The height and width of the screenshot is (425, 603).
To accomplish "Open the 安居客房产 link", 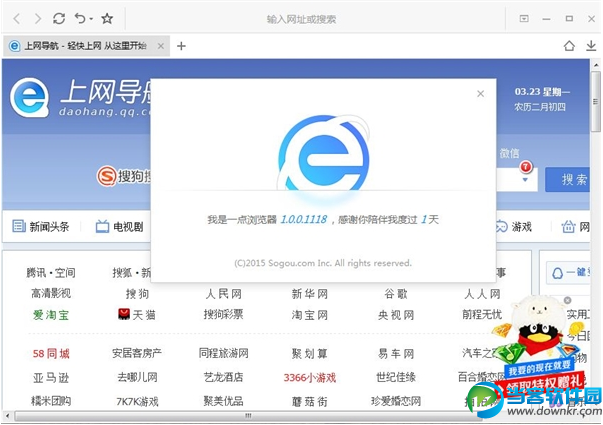I will (137, 353).
